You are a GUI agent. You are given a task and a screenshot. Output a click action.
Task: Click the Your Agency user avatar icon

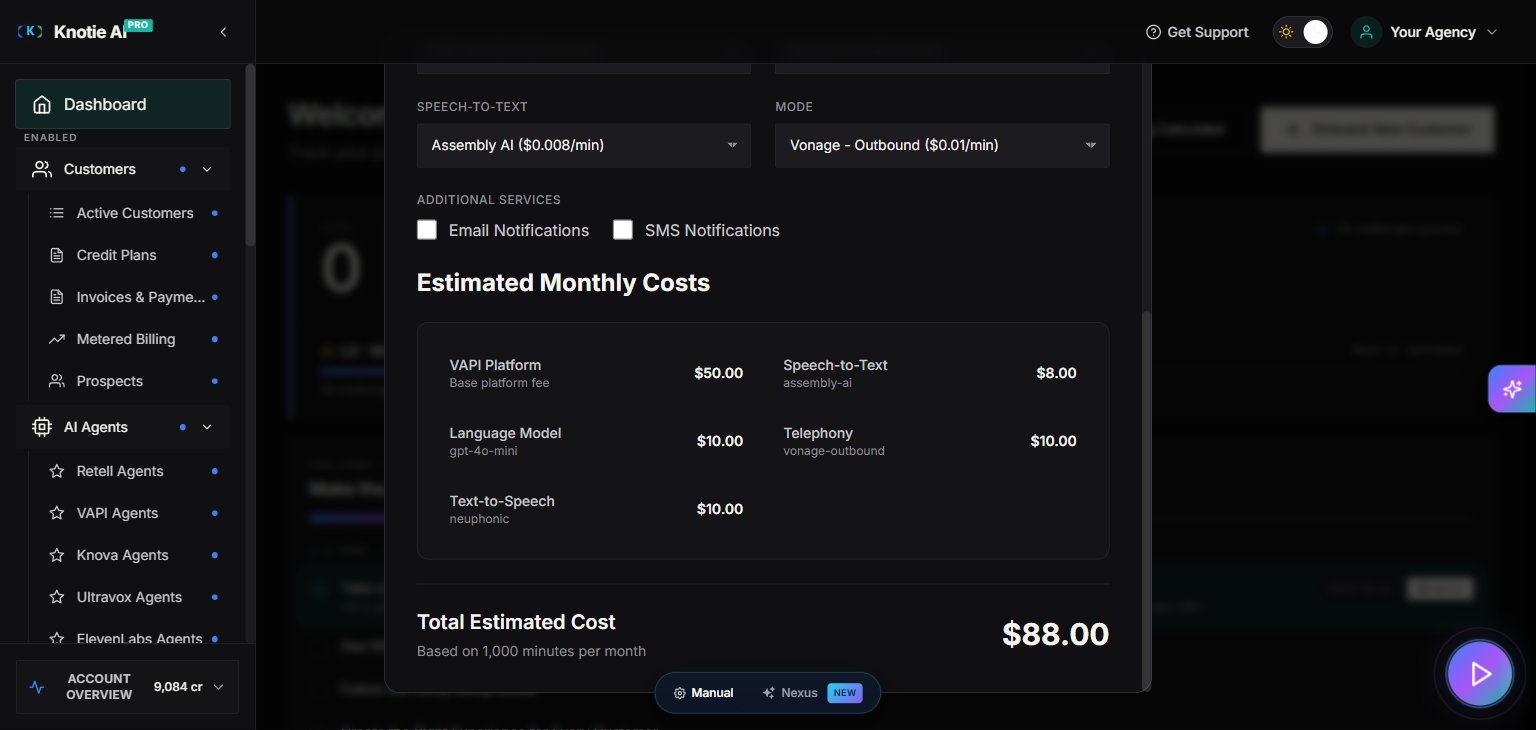(x=1366, y=32)
